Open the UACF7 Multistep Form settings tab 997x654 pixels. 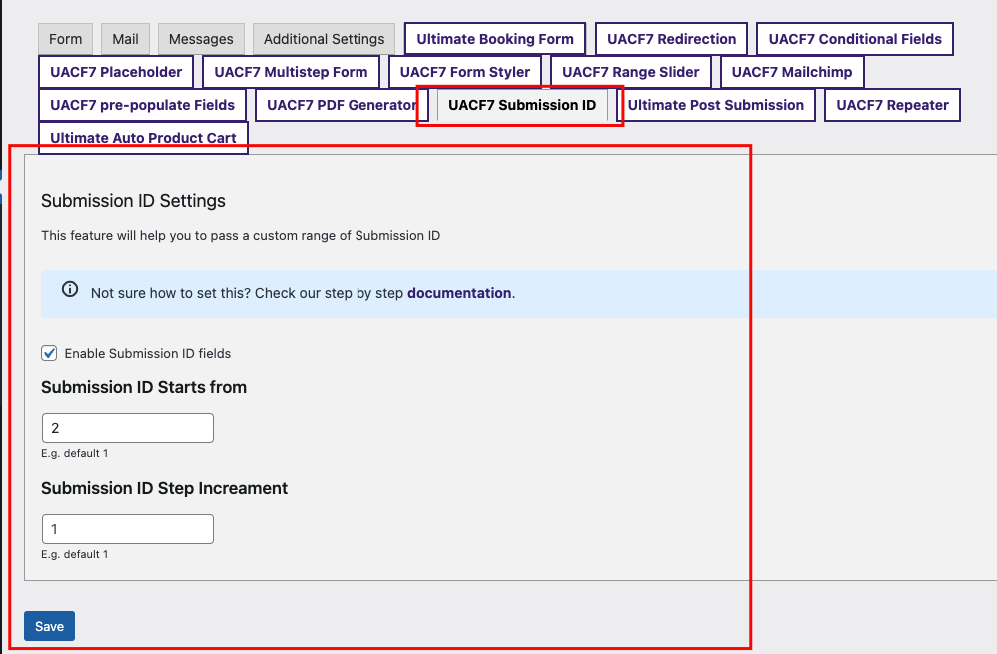point(290,71)
